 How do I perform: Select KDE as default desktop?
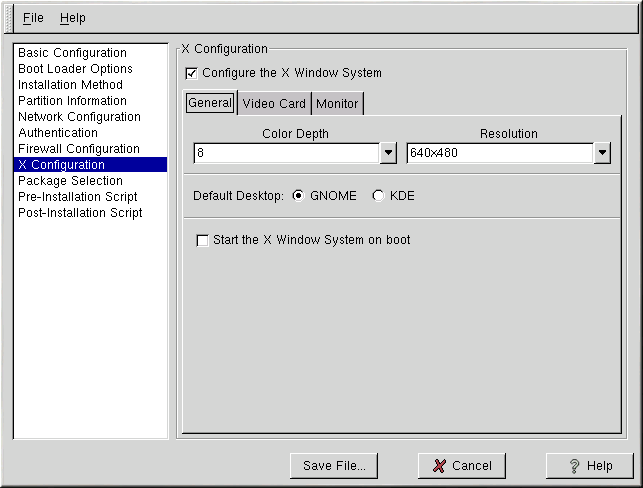pyautogui.click(x=378, y=196)
